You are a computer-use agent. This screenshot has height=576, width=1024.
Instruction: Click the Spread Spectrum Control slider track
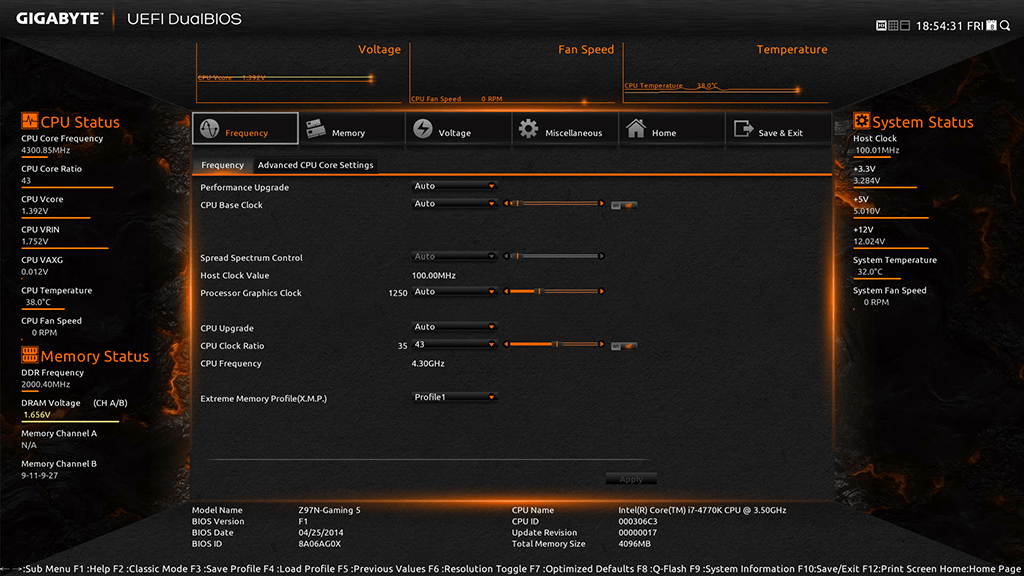coord(554,256)
